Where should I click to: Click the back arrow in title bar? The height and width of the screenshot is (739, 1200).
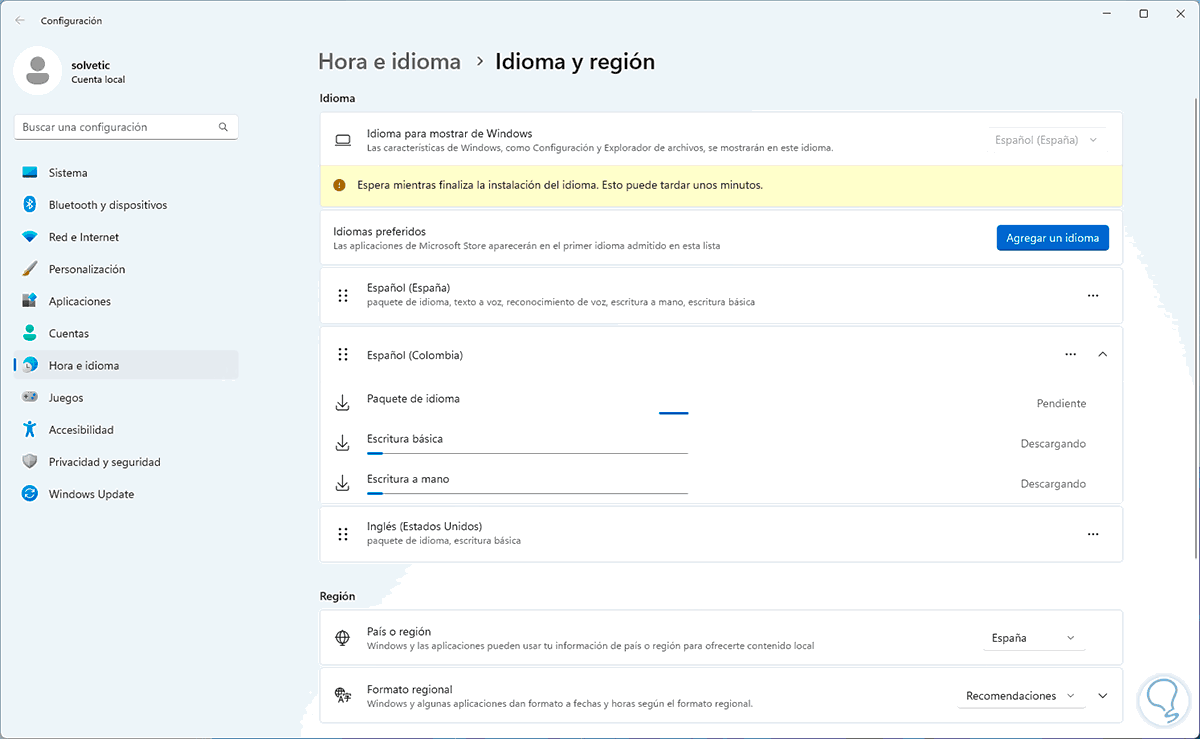click(20, 20)
